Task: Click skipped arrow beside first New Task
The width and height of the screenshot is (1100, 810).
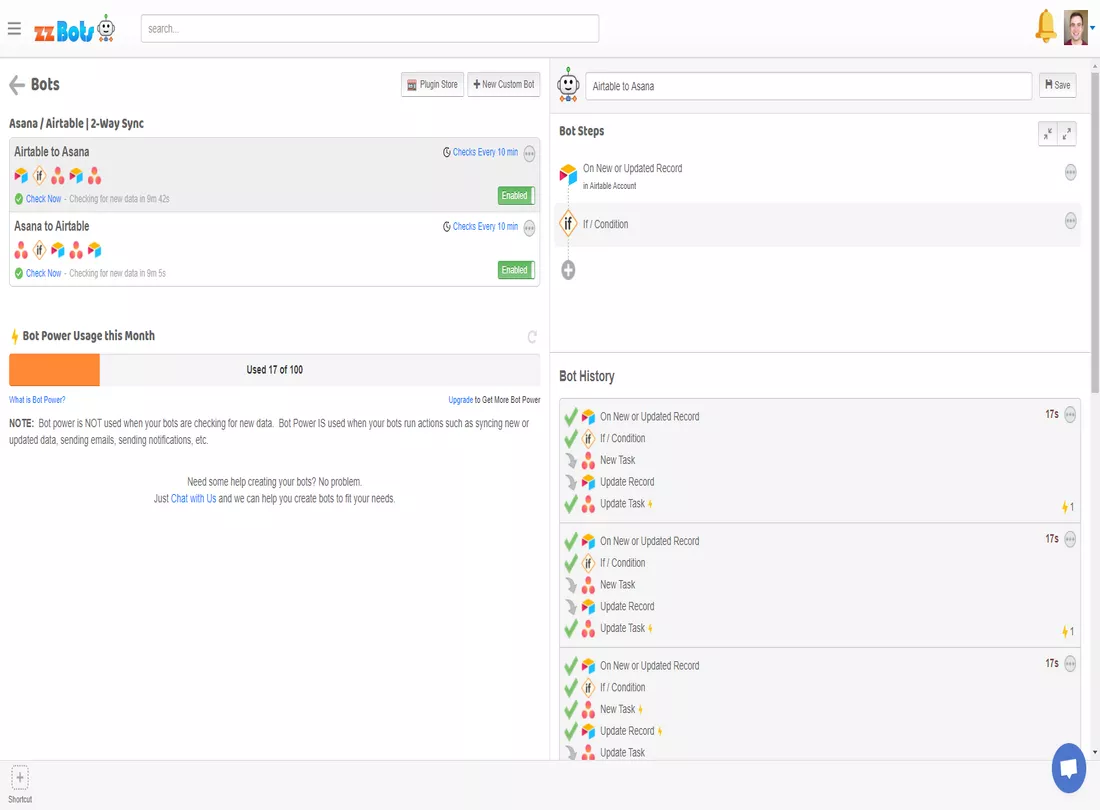Action: (x=571, y=461)
